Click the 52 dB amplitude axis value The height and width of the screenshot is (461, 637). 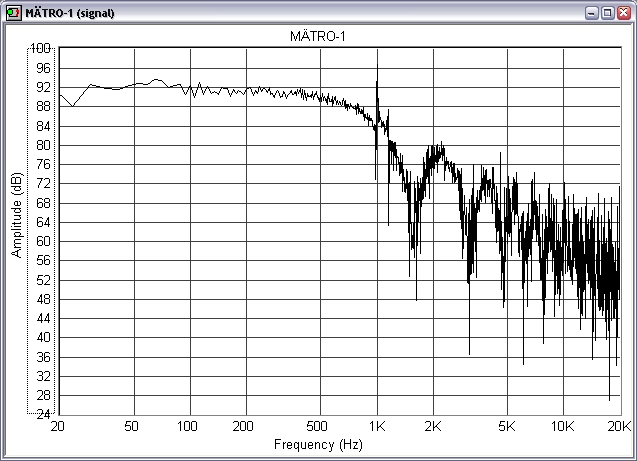point(43,280)
